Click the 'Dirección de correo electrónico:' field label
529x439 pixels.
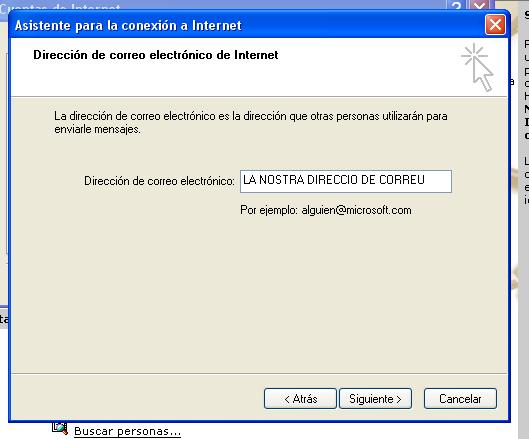point(159,181)
